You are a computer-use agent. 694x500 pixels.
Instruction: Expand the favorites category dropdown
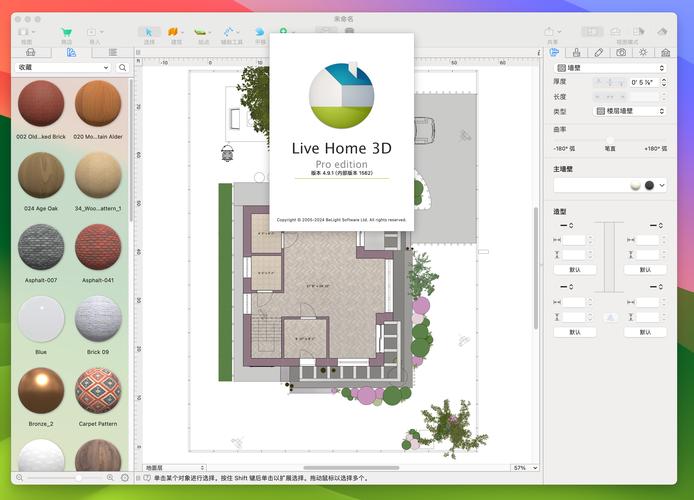[x=63, y=67]
